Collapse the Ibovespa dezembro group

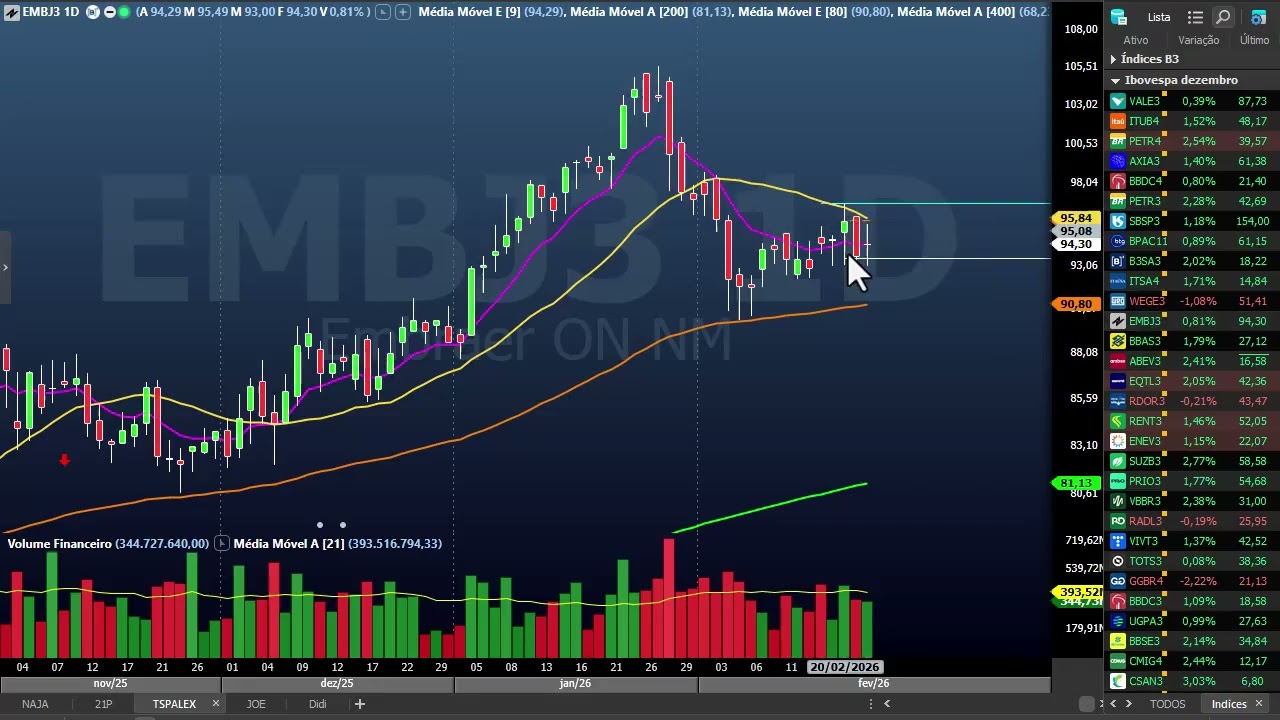(1115, 80)
